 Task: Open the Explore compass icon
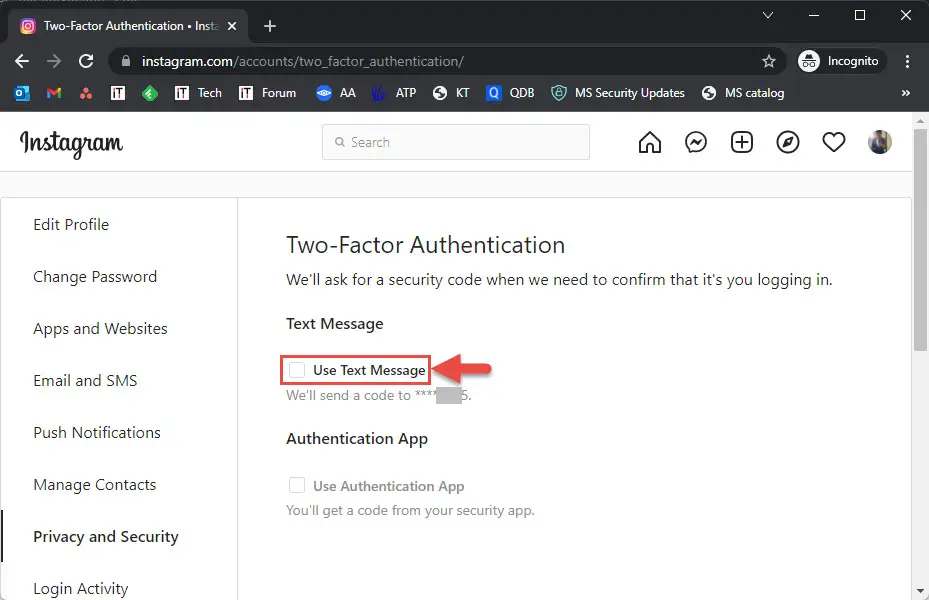[x=788, y=143]
